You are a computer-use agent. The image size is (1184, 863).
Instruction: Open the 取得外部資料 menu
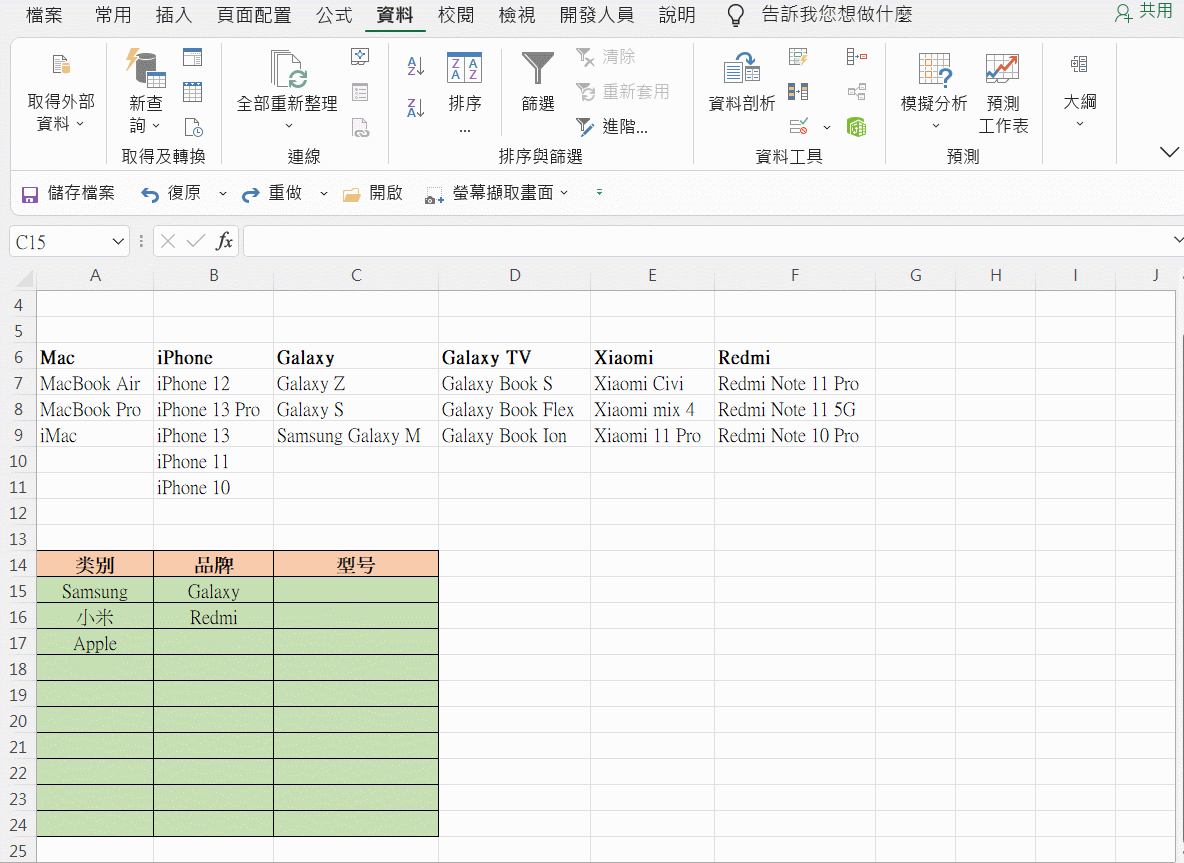pyautogui.click(x=61, y=91)
